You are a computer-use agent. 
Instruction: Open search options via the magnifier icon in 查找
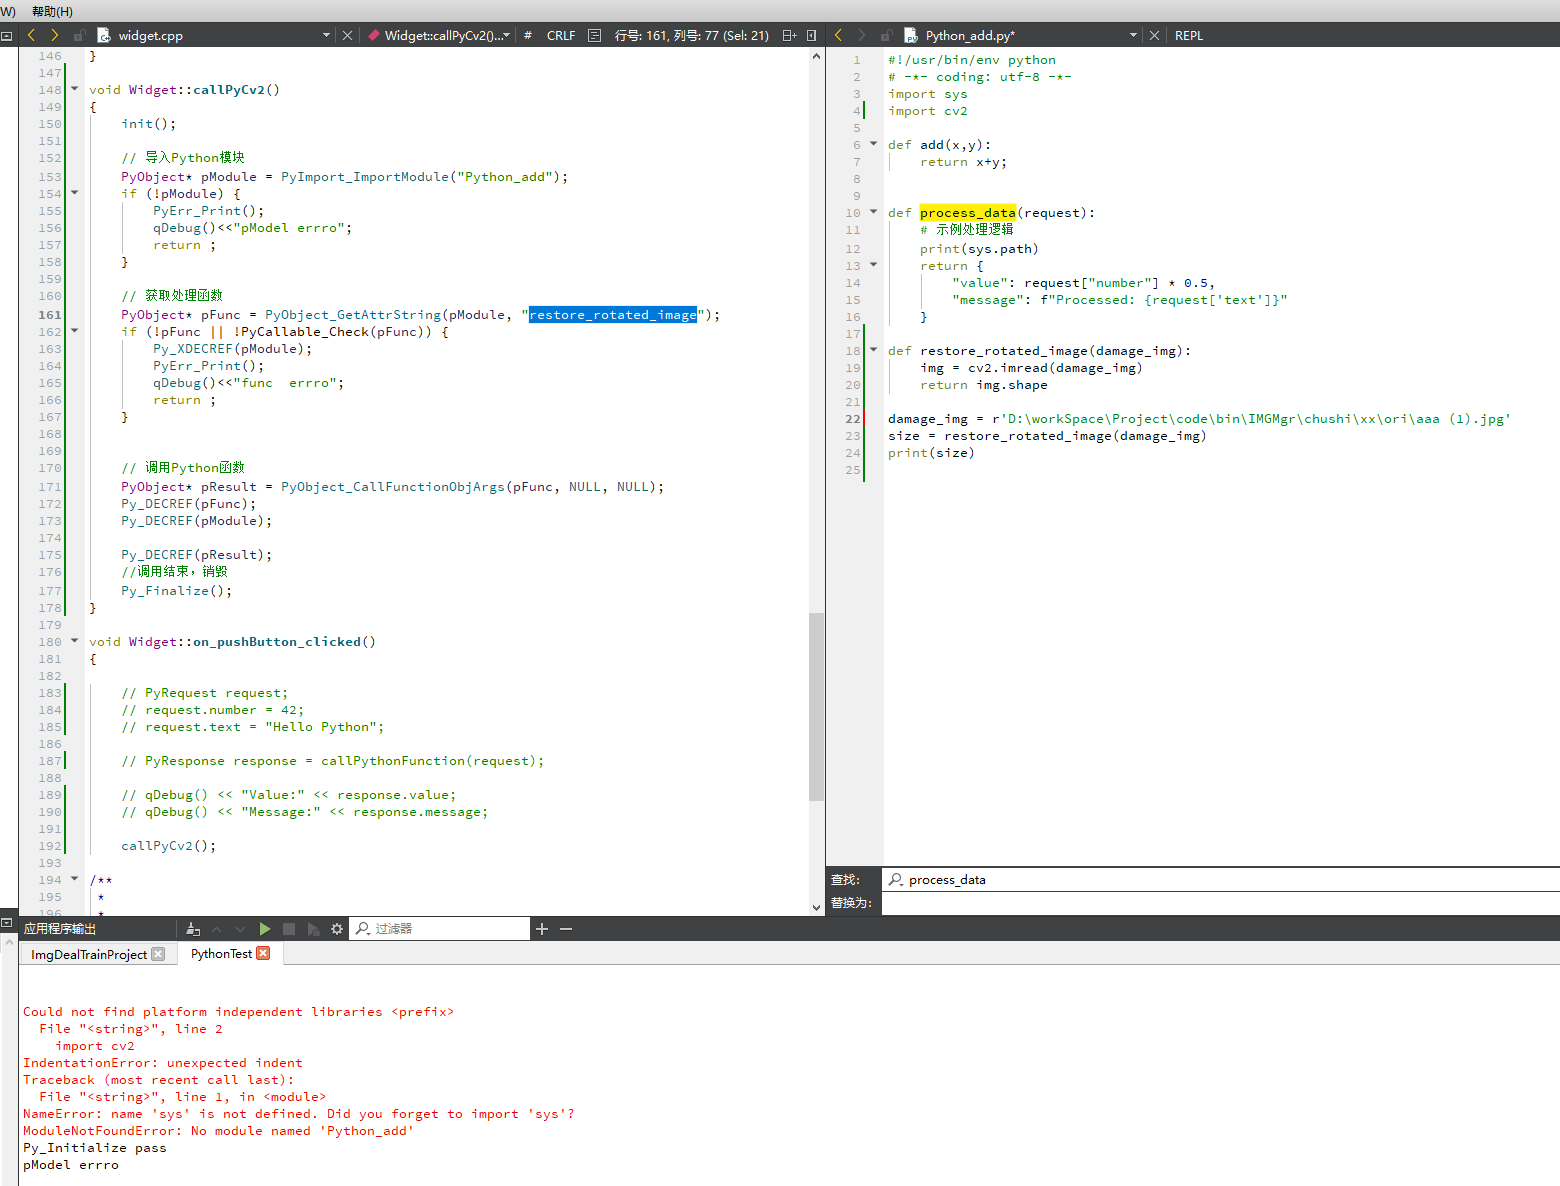click(896, 879)
